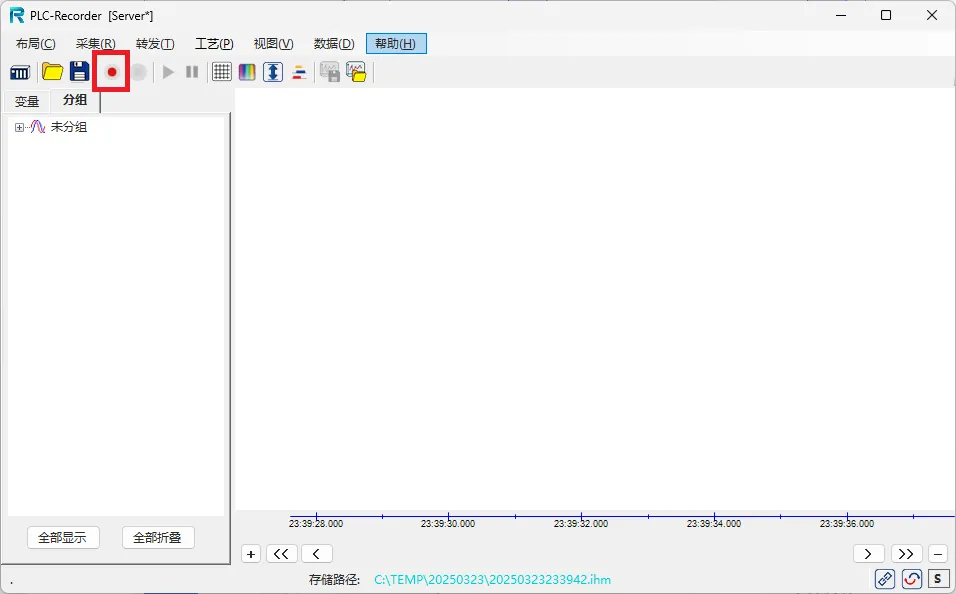Click the save chart image icon
This screenshot has width=956, height=594.
330,72
